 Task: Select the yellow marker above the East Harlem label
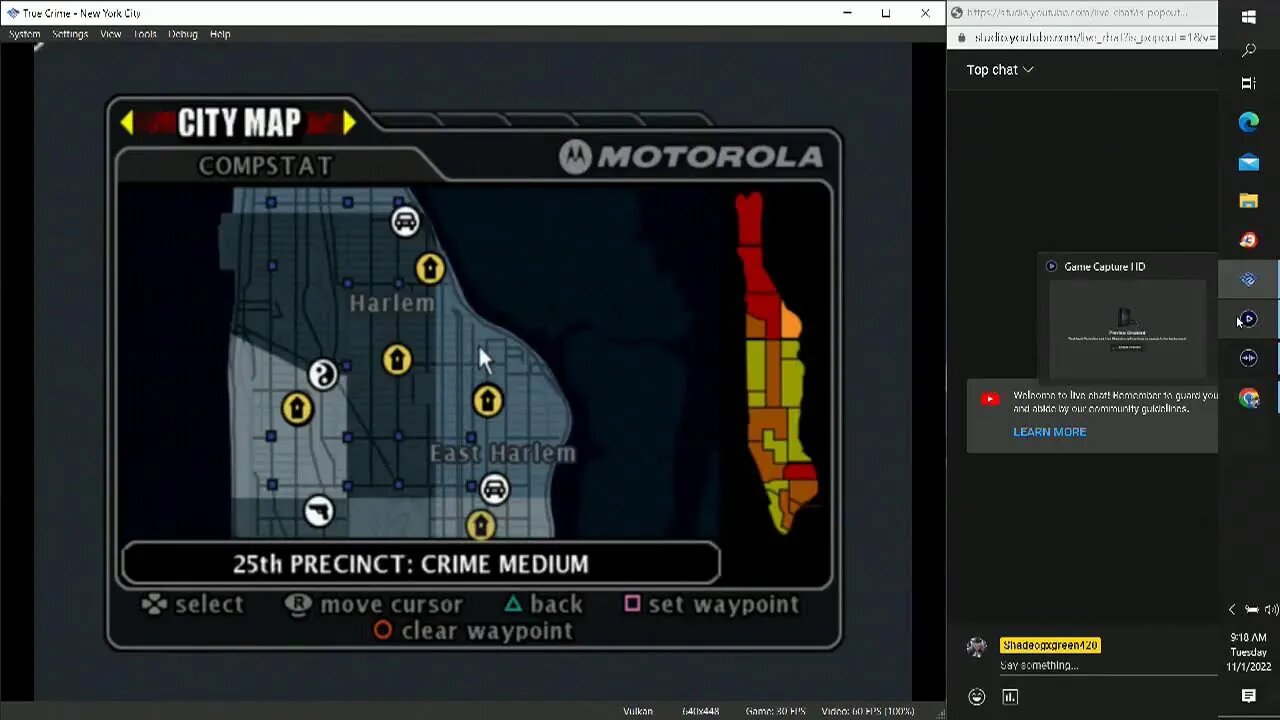487,401
